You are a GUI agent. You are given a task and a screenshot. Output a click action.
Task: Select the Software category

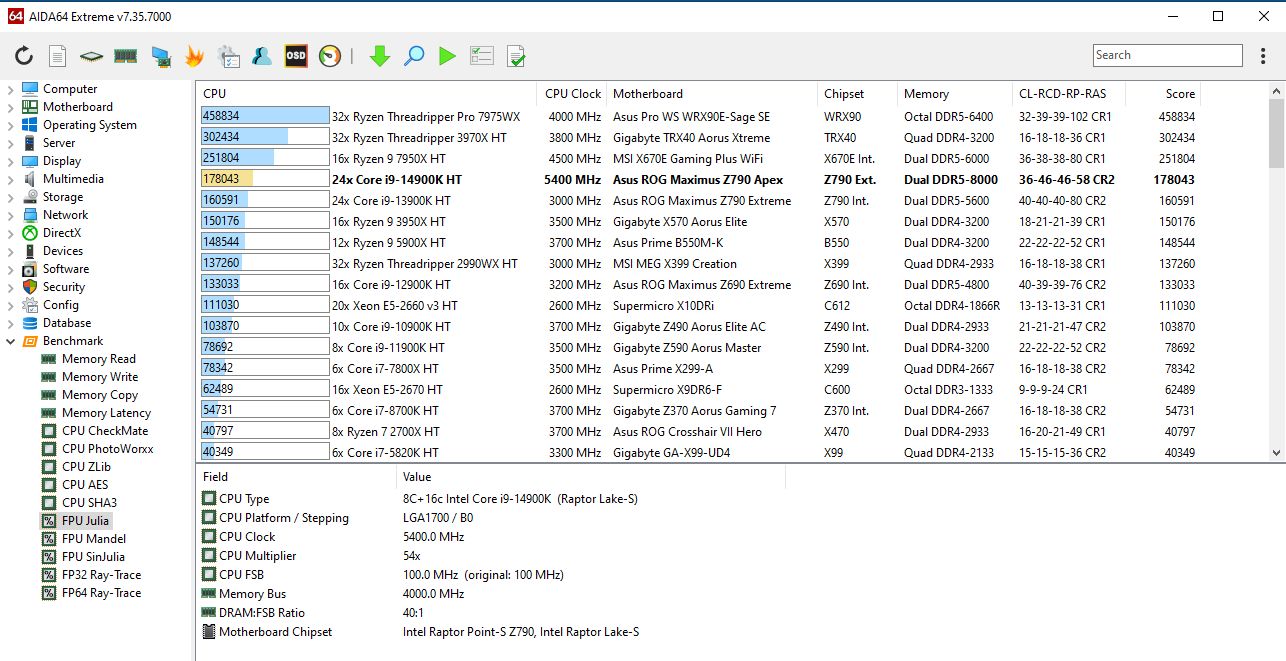65,269
